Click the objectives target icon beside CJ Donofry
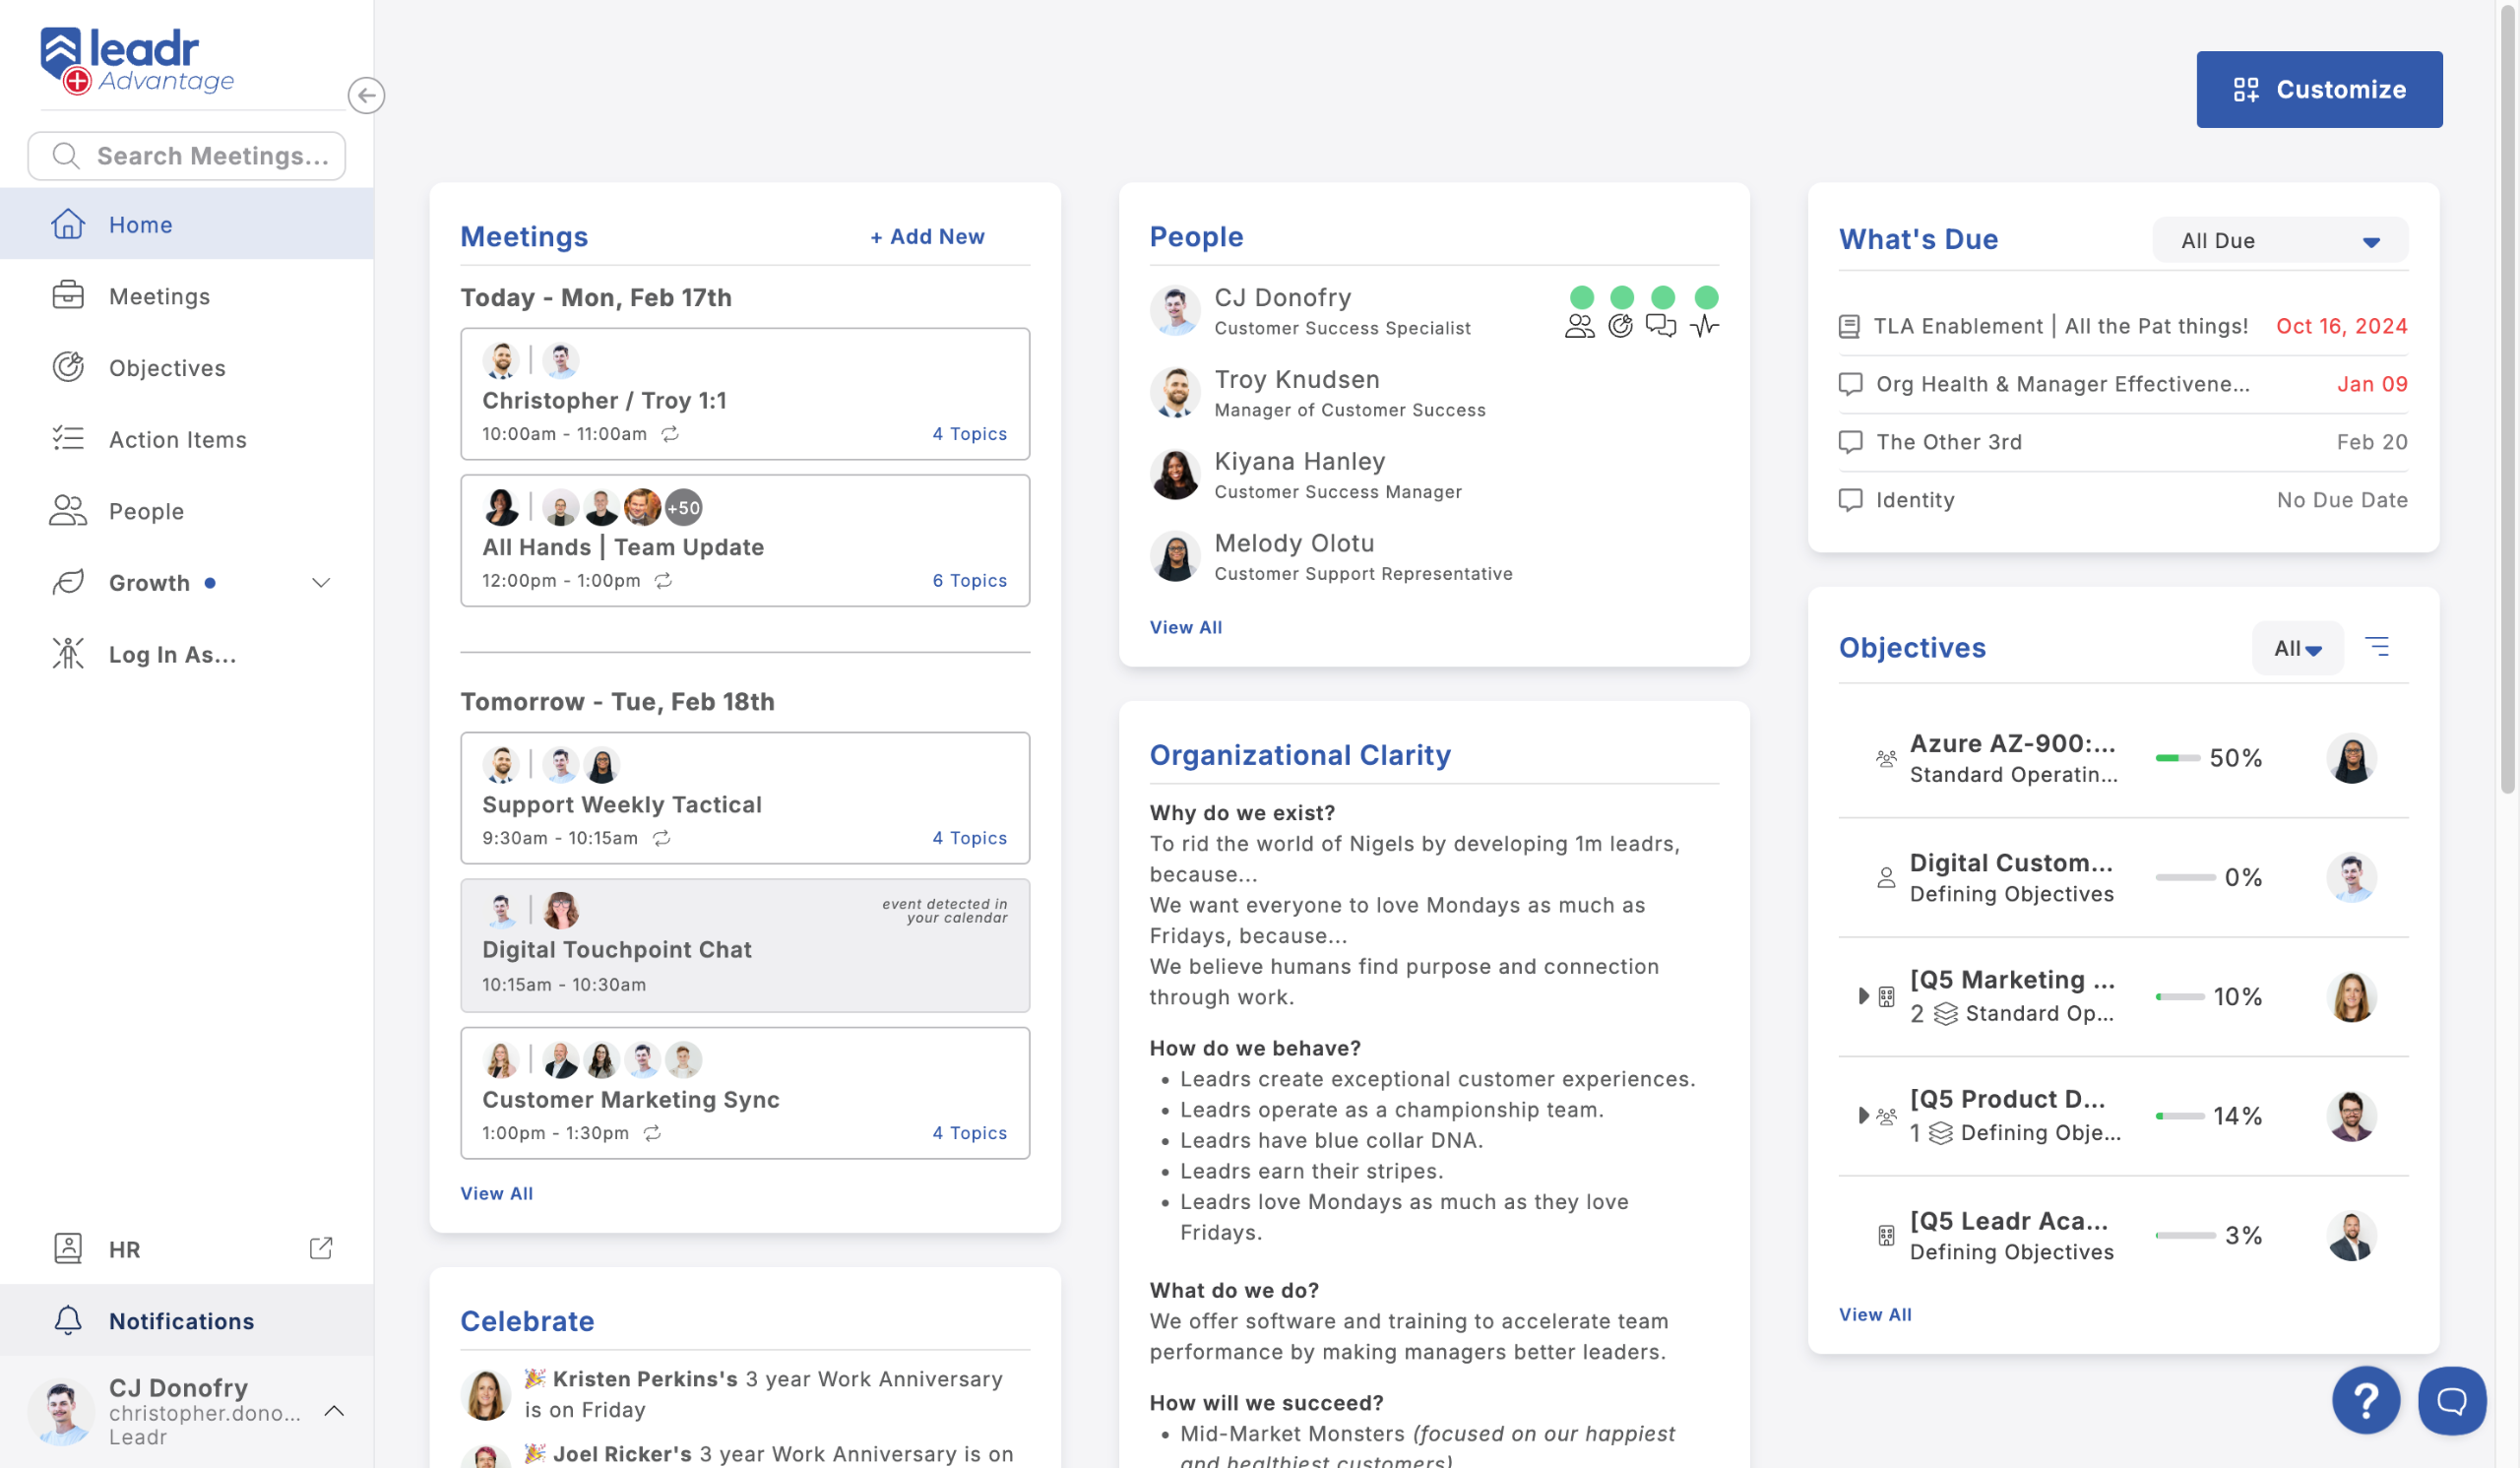Screen dimensions: 2520x1468 tap(1620, 325)
